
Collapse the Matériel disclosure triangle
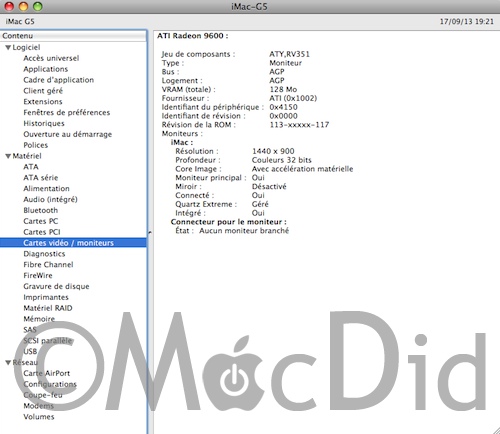(8, 156)
